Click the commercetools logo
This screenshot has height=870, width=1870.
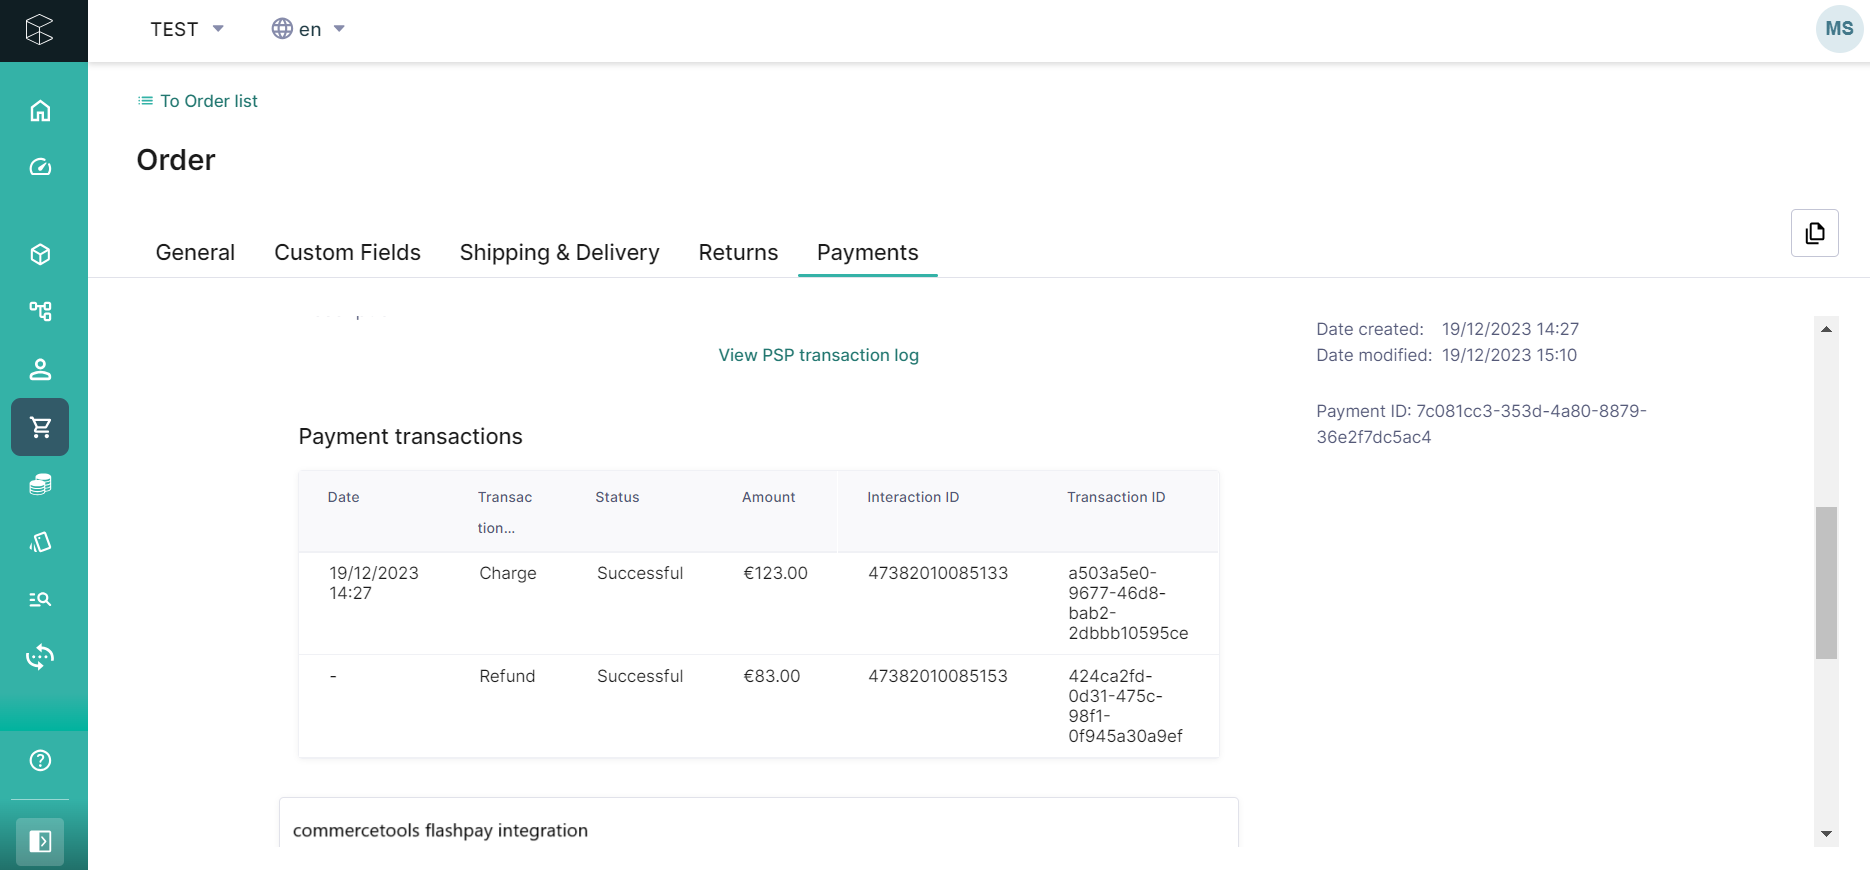pyautogui.click(x=40, y=30)
